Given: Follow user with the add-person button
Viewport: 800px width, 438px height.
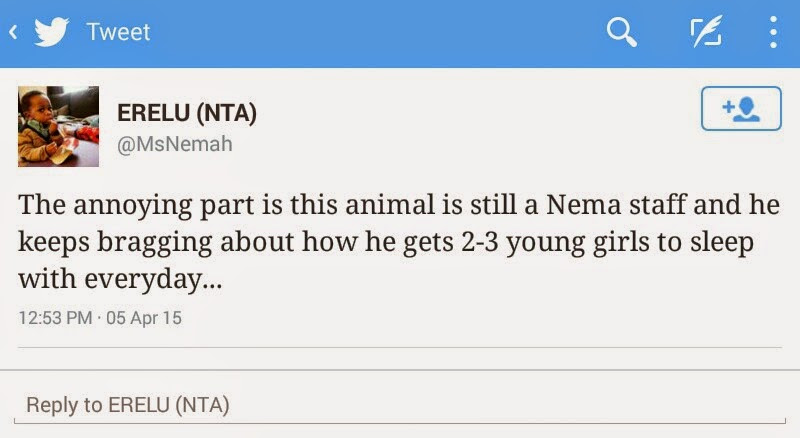Looking at the screenshot, I should 740,109.
